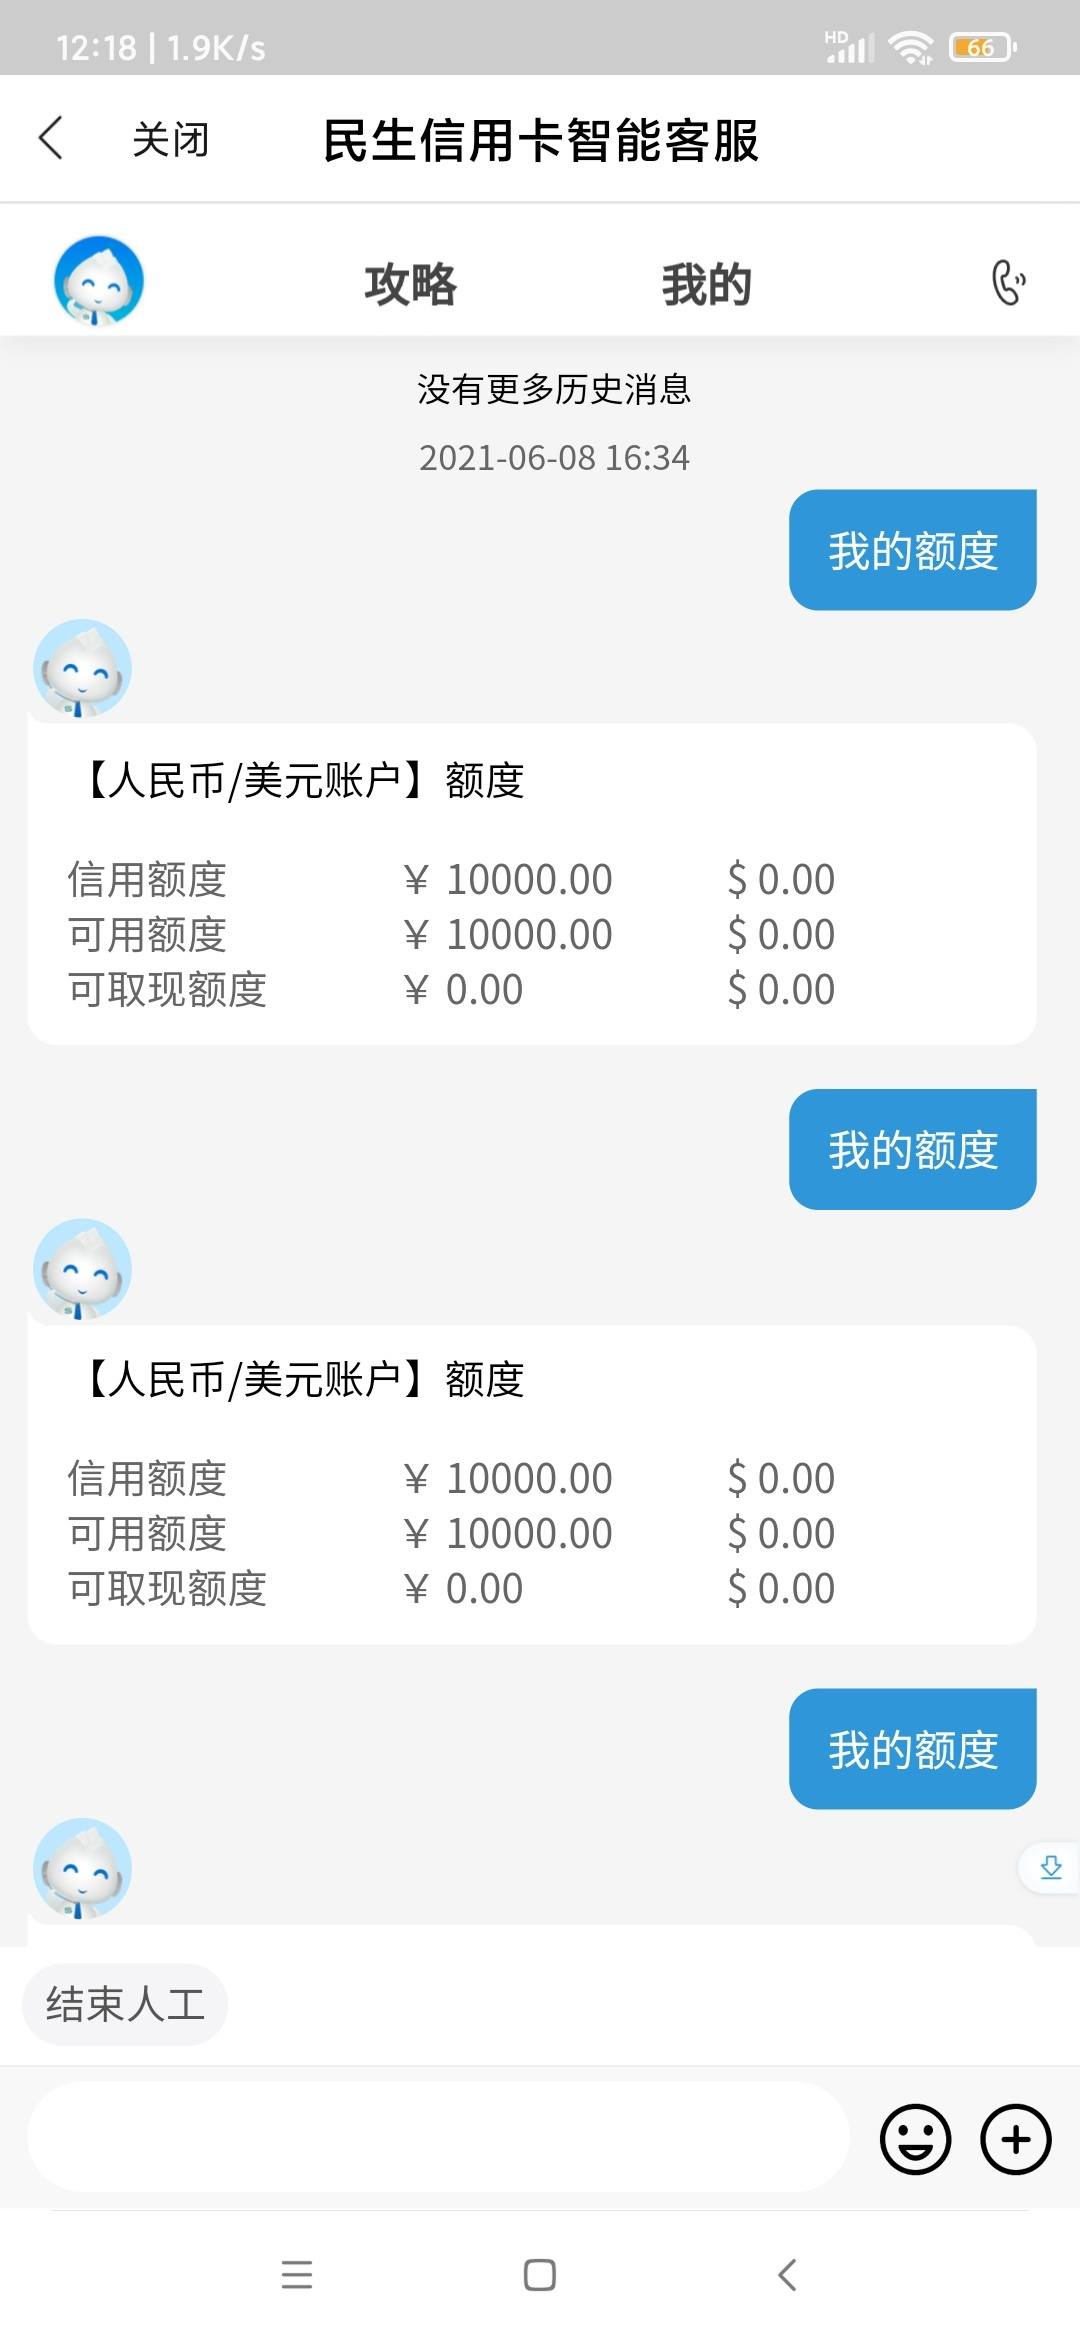
Task: Tap Android home square button
Action: [540, 2275]
